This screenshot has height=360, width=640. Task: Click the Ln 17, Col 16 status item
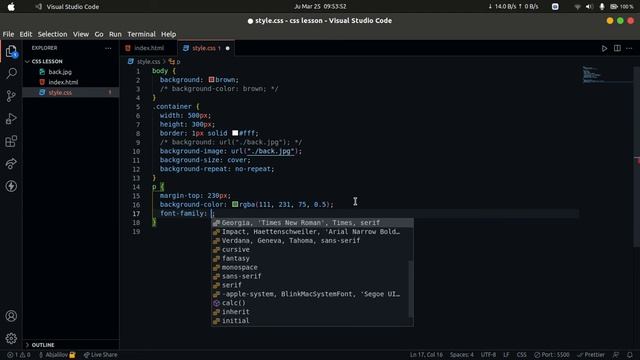pyautogui.click(x=426, y=355)
